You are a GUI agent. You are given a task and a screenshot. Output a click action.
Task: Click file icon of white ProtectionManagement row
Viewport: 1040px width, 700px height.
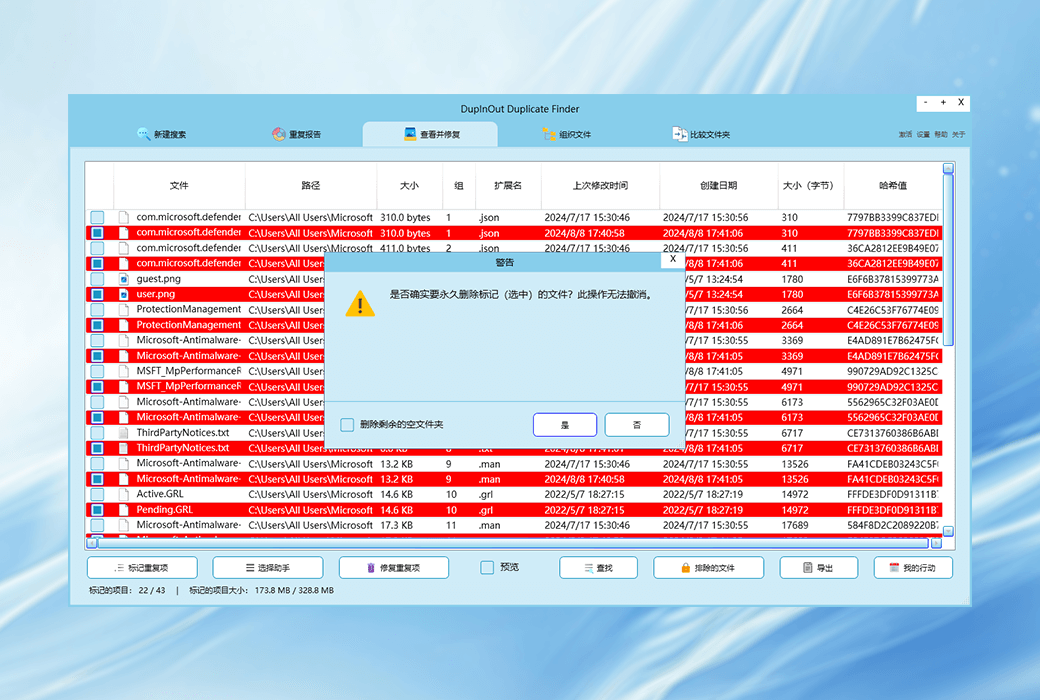[123, 310]
